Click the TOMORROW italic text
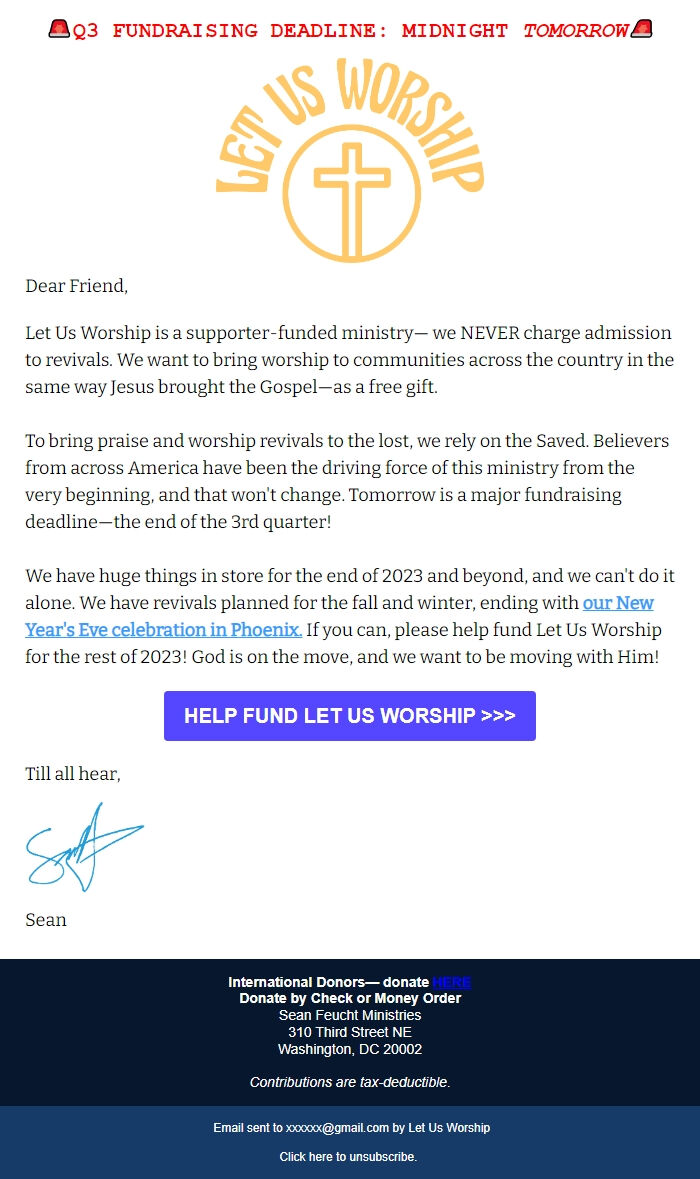700x1179 pixels. pyautogui.click(x=575, y=30)
